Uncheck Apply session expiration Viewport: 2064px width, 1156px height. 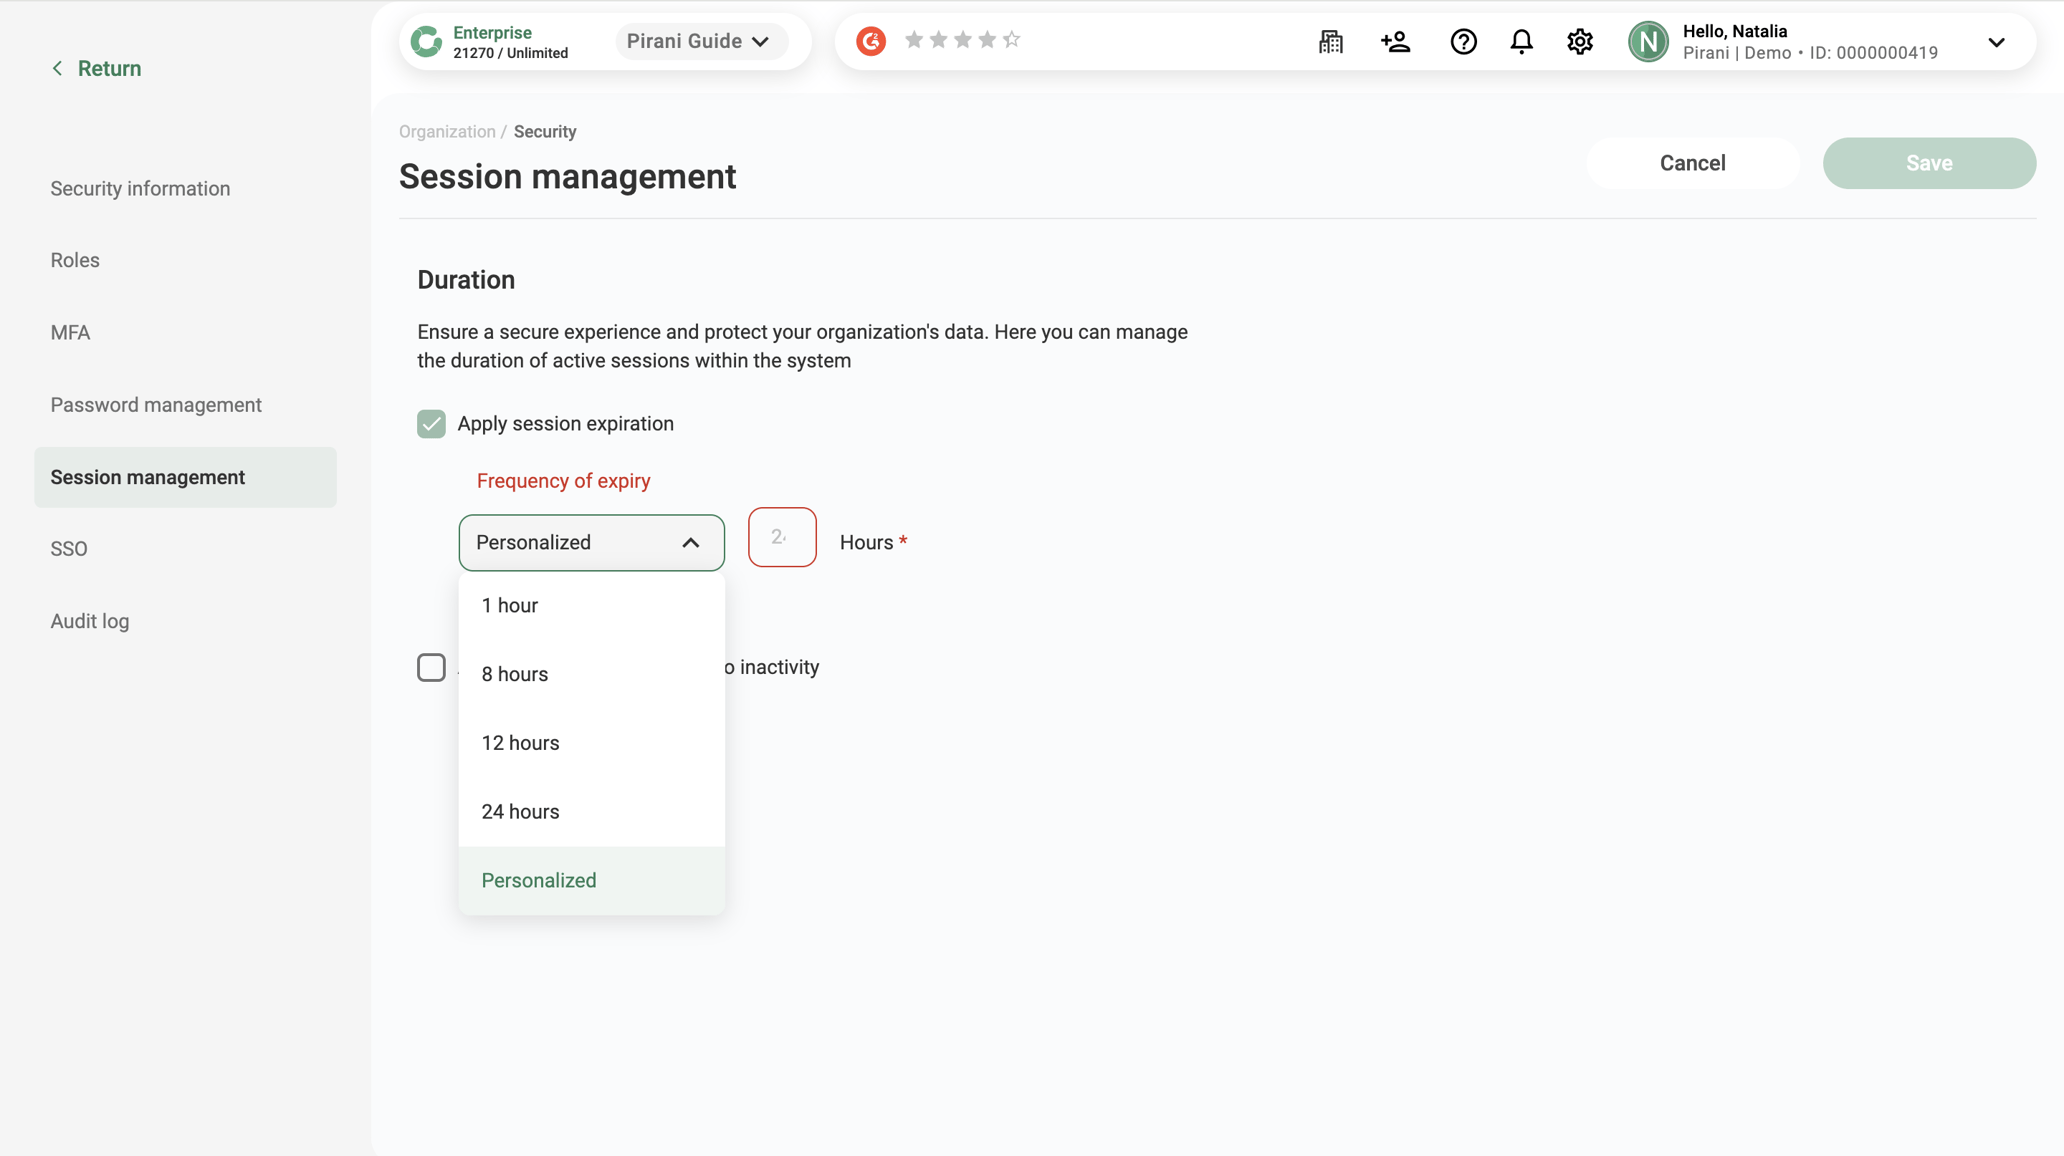tap(431, 423)
